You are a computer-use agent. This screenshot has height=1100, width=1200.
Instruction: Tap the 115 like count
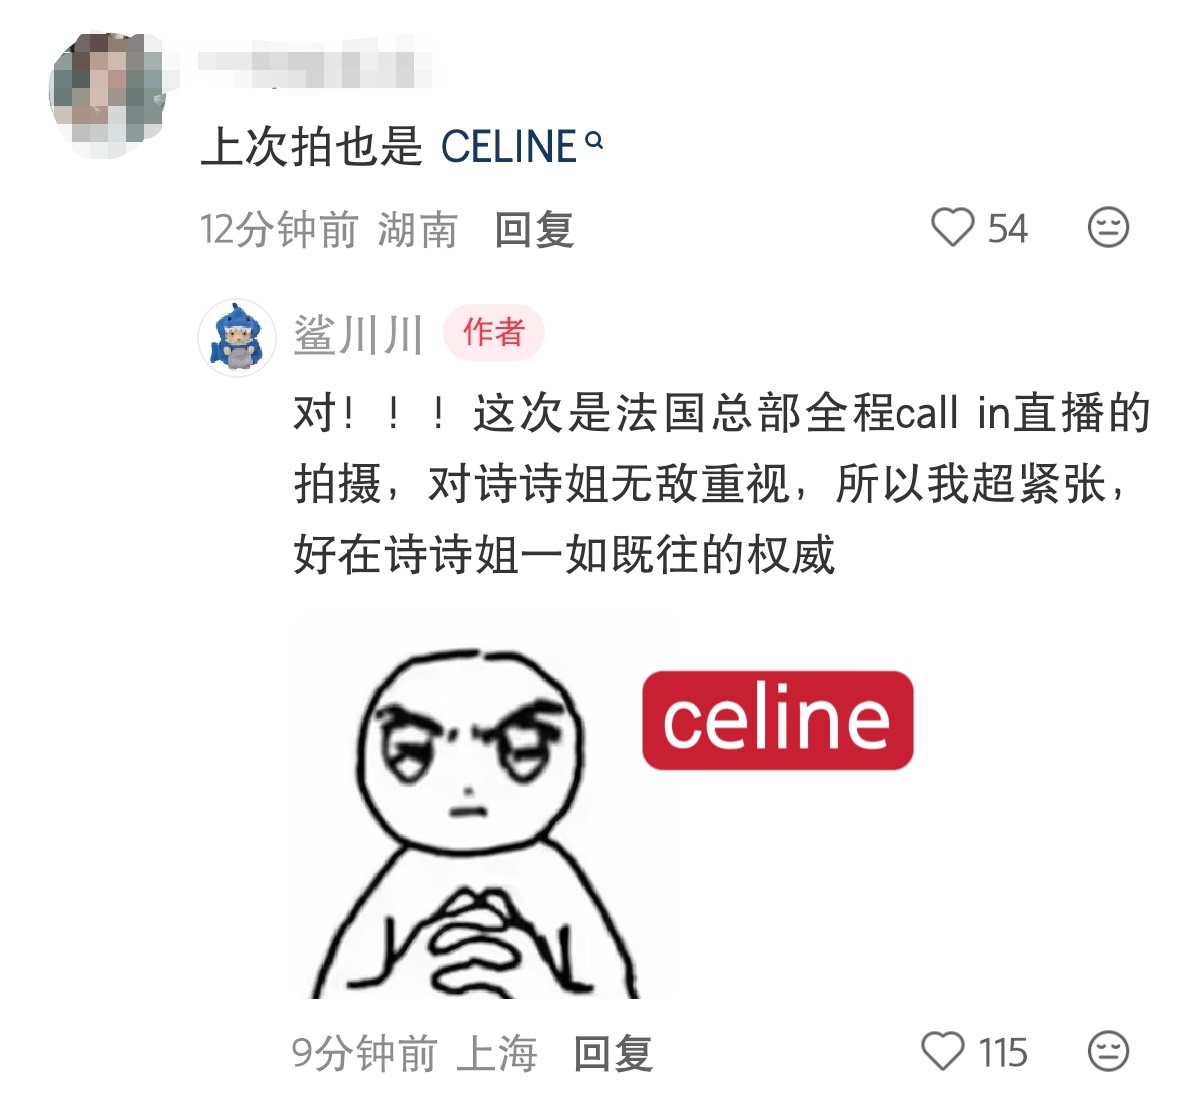tap(1003, 1053)
